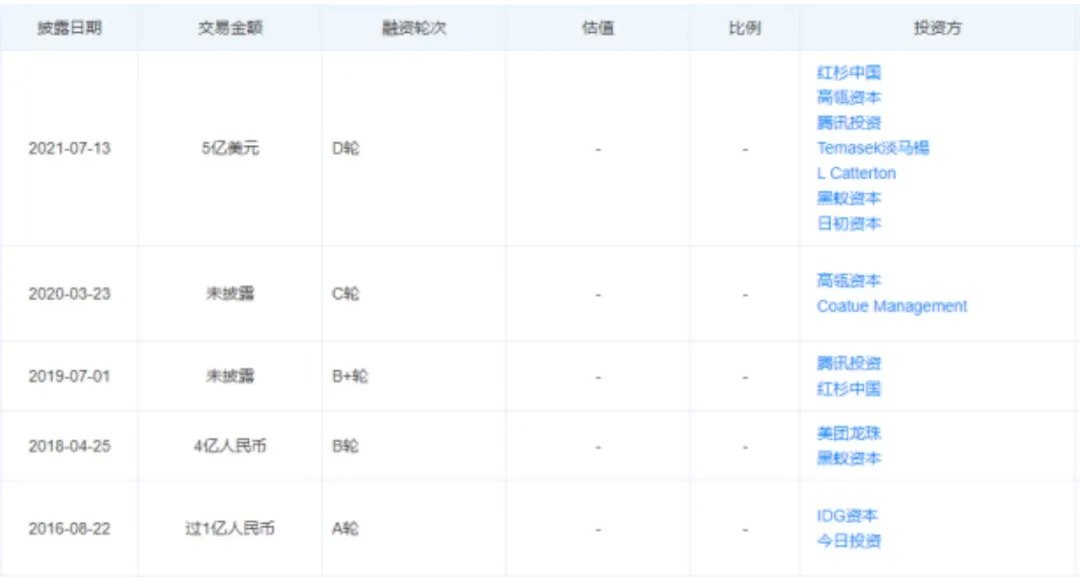Image resolution: width=1080 pixels, height=582 pixels.
Task: Open the 黑蚁资本 link in the B轮 row
Action: point(849,458)
